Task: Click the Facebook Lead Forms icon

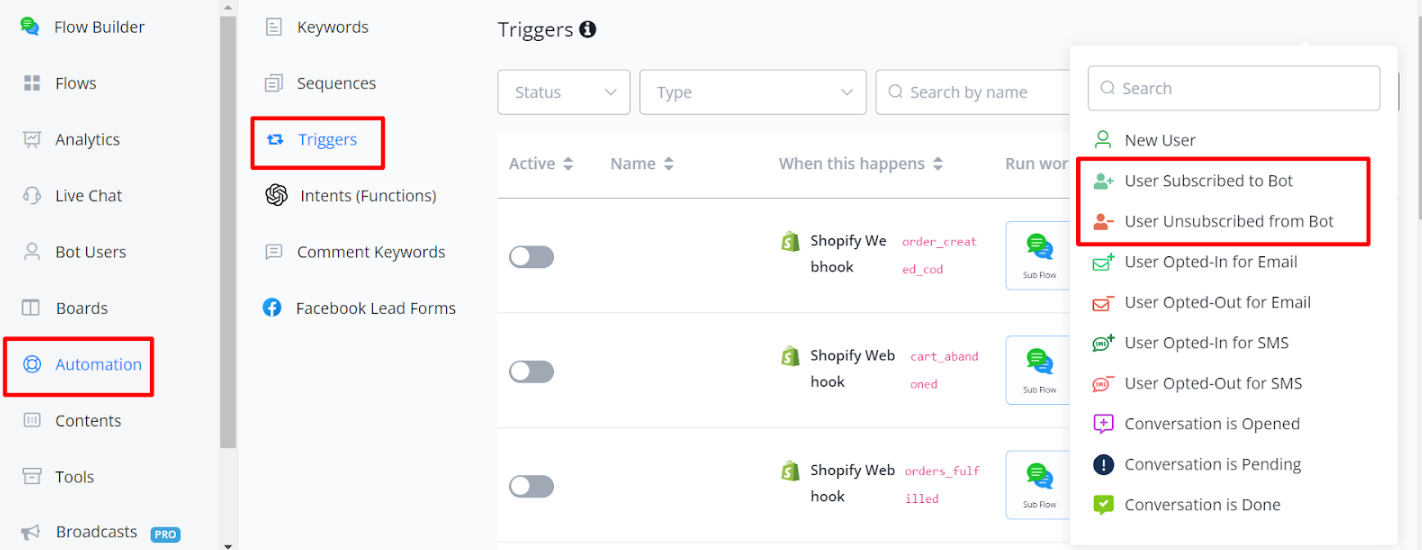Action: click(272, 308)
